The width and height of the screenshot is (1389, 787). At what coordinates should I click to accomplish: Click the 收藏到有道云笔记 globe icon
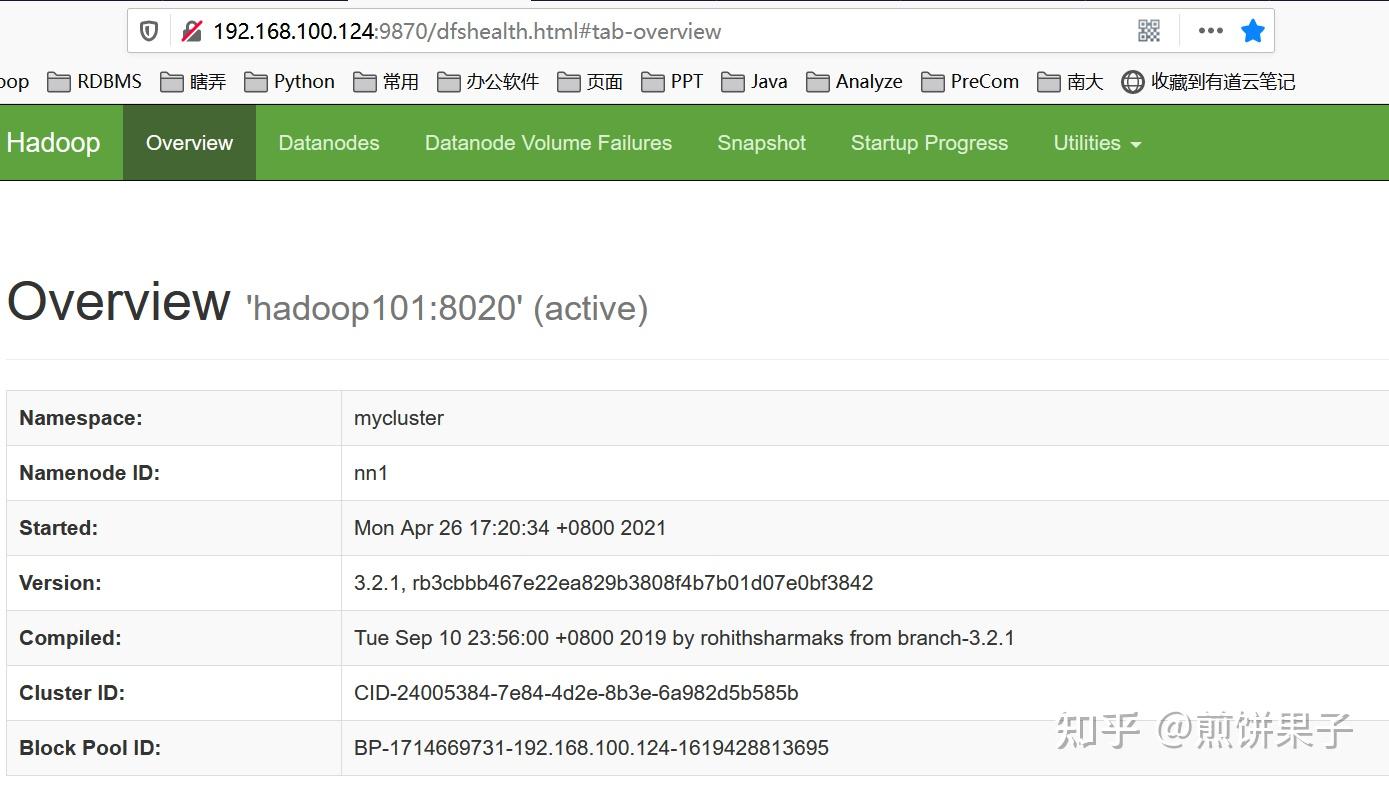pos(1133,81)
